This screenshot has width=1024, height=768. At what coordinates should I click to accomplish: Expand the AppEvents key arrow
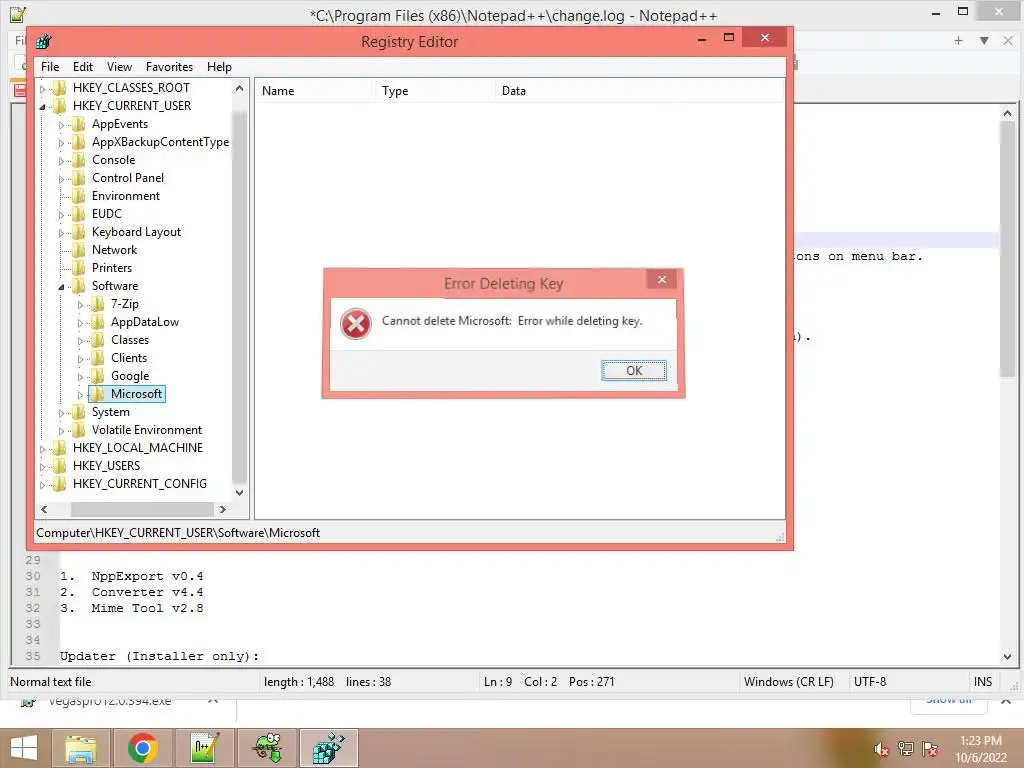(61, 125)
